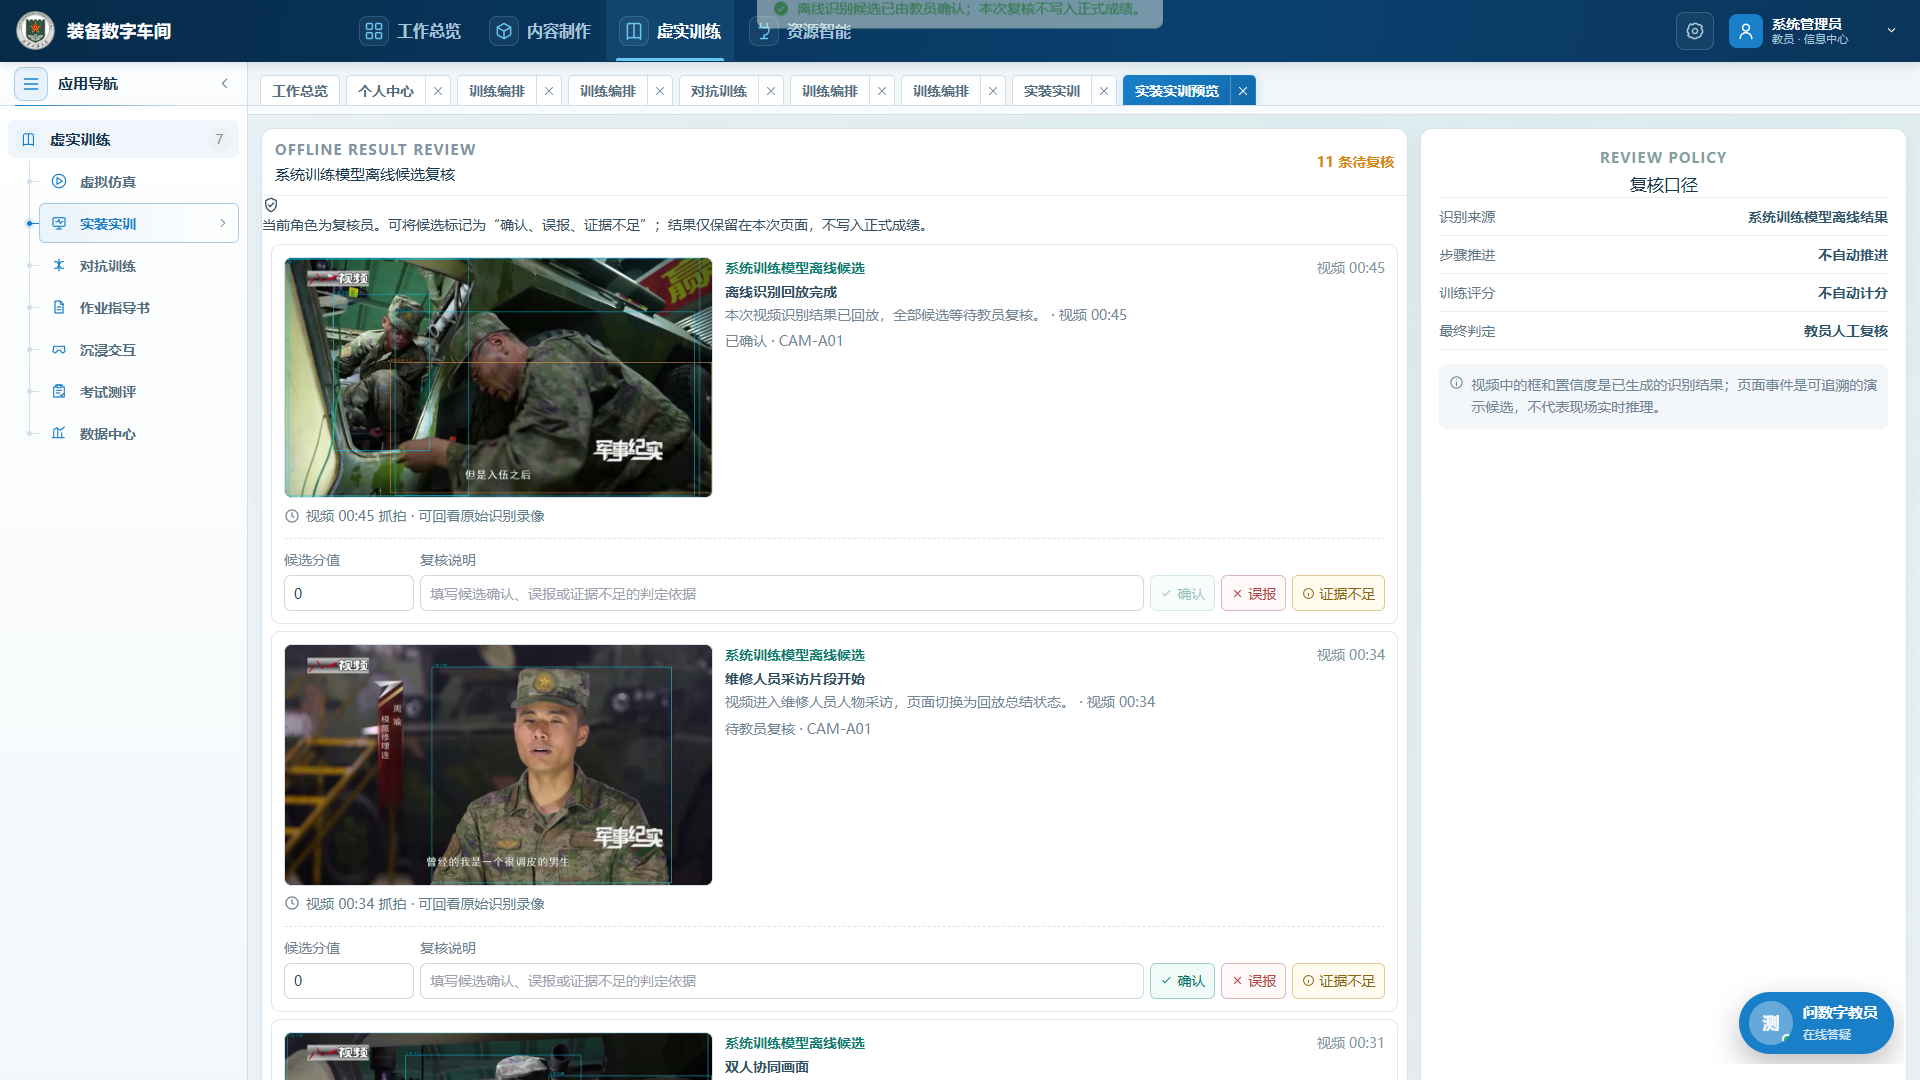Viewport: 1920px width, 1080px height.
Task: Select 虚实训练 group header in sidebar
Action: pos(123,140)
